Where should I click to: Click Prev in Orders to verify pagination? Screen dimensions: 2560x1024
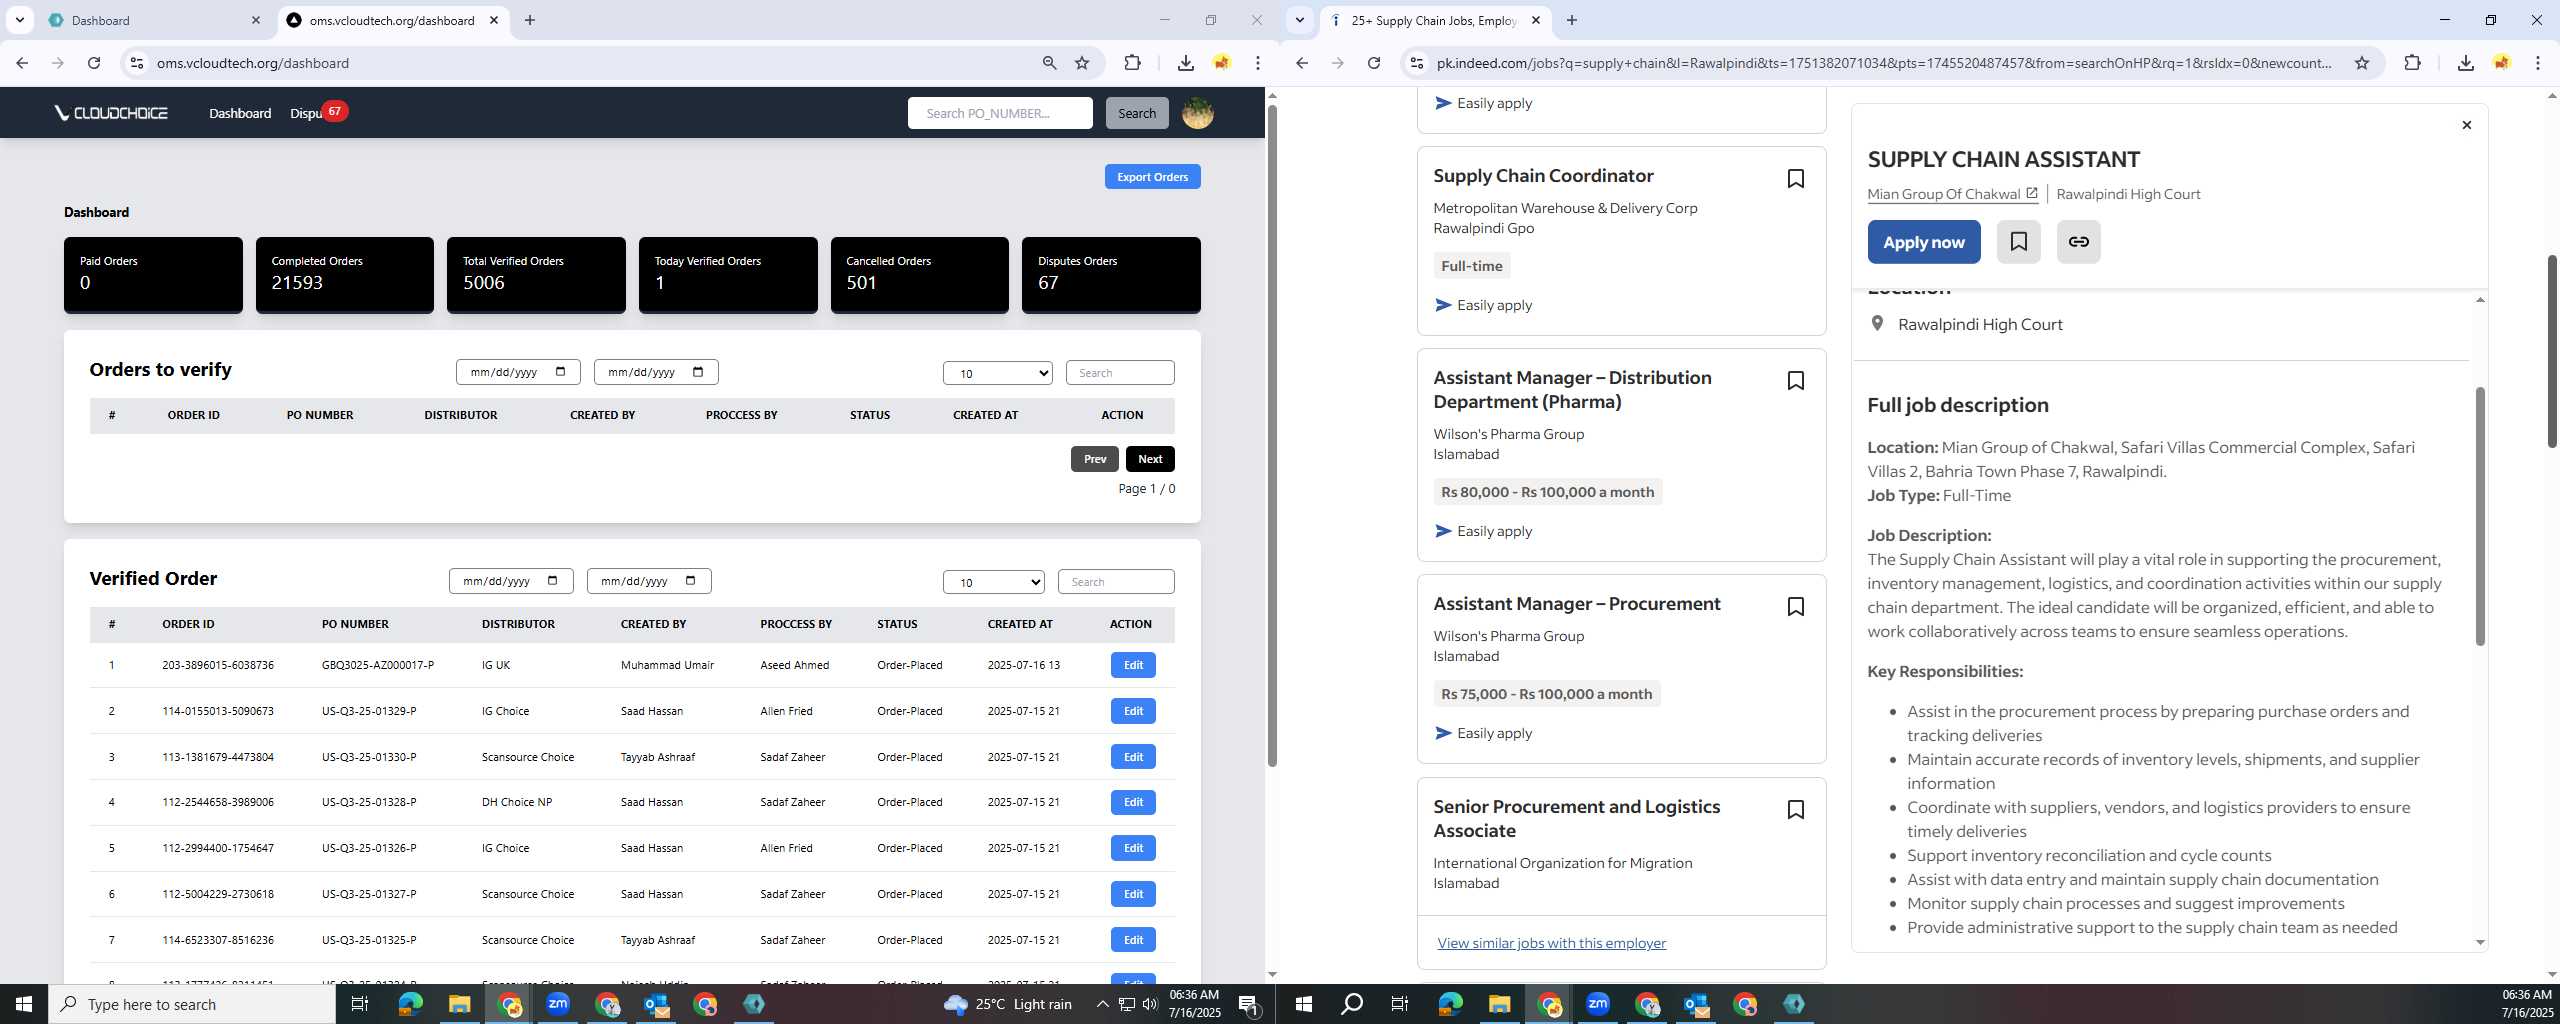pyautogui.click(x=1095, y=459)
